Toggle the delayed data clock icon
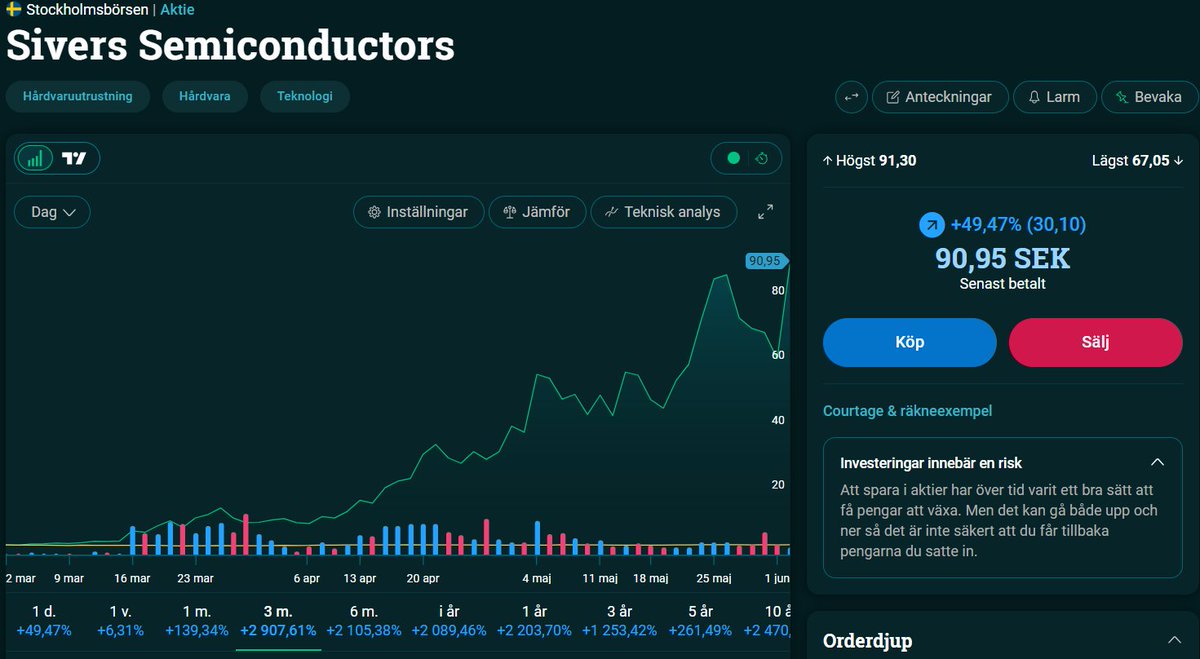Viewport: 1200px width, 659px height. click(x=762, y=158)
